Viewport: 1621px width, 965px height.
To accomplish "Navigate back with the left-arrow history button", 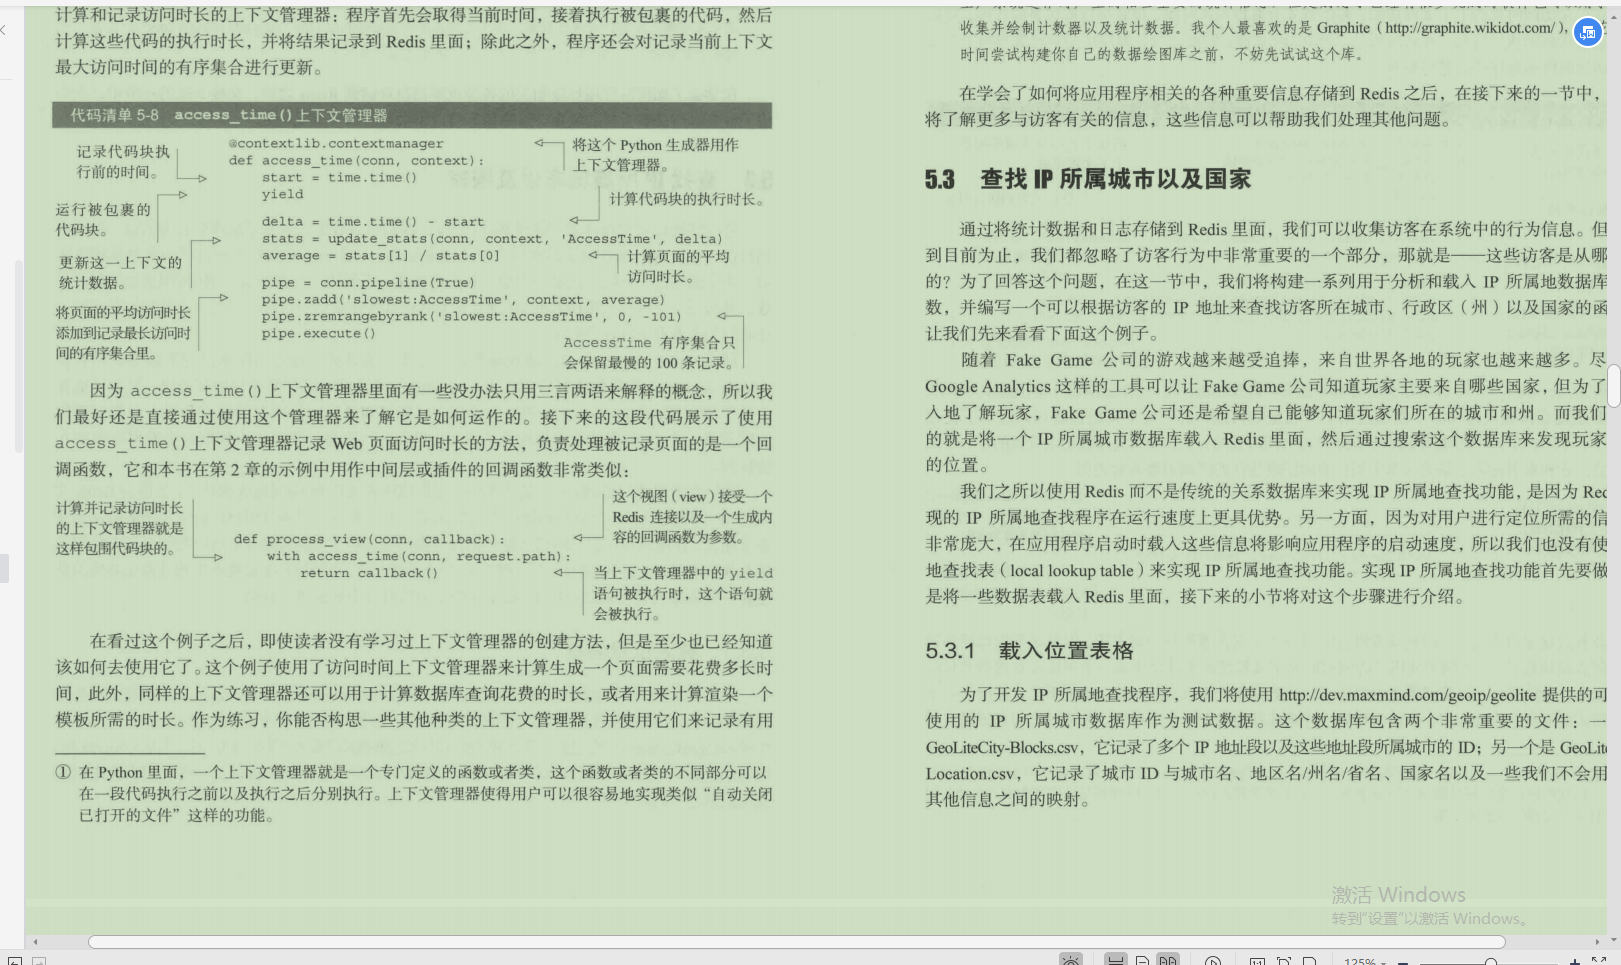I will (x=15, y=962).
